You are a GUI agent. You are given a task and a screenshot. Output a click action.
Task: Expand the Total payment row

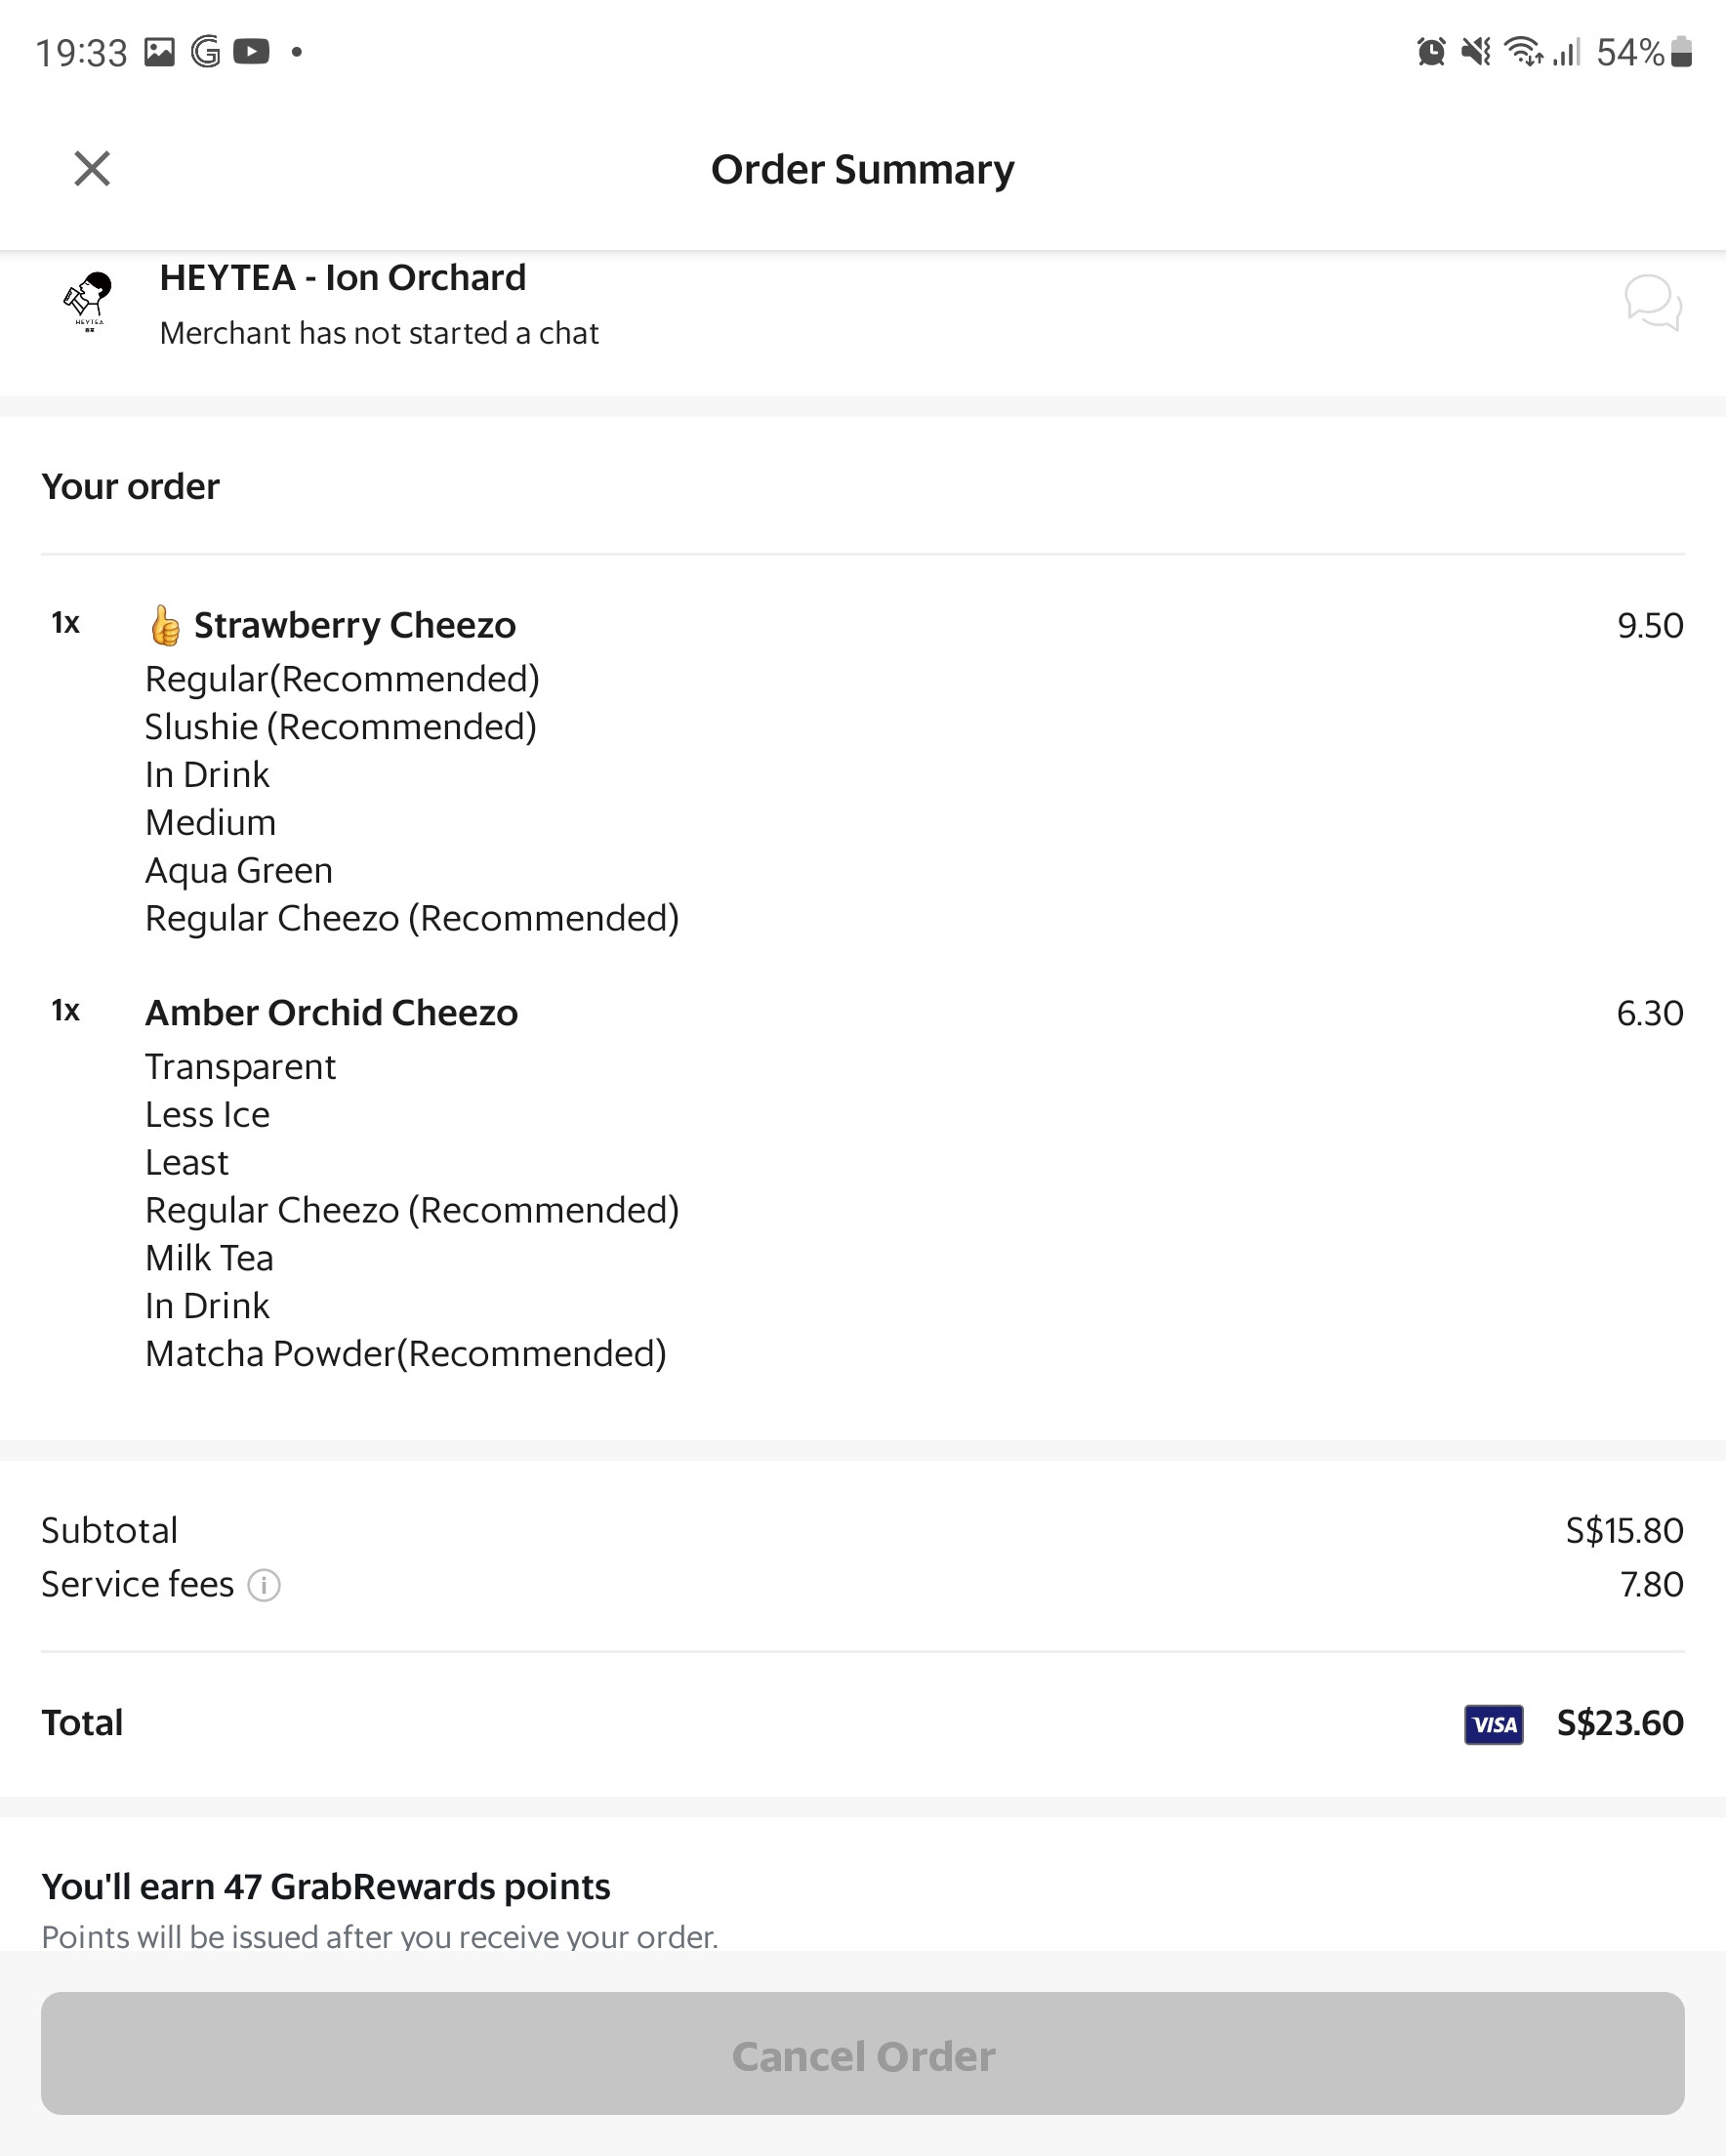[x=82, y=1722]
